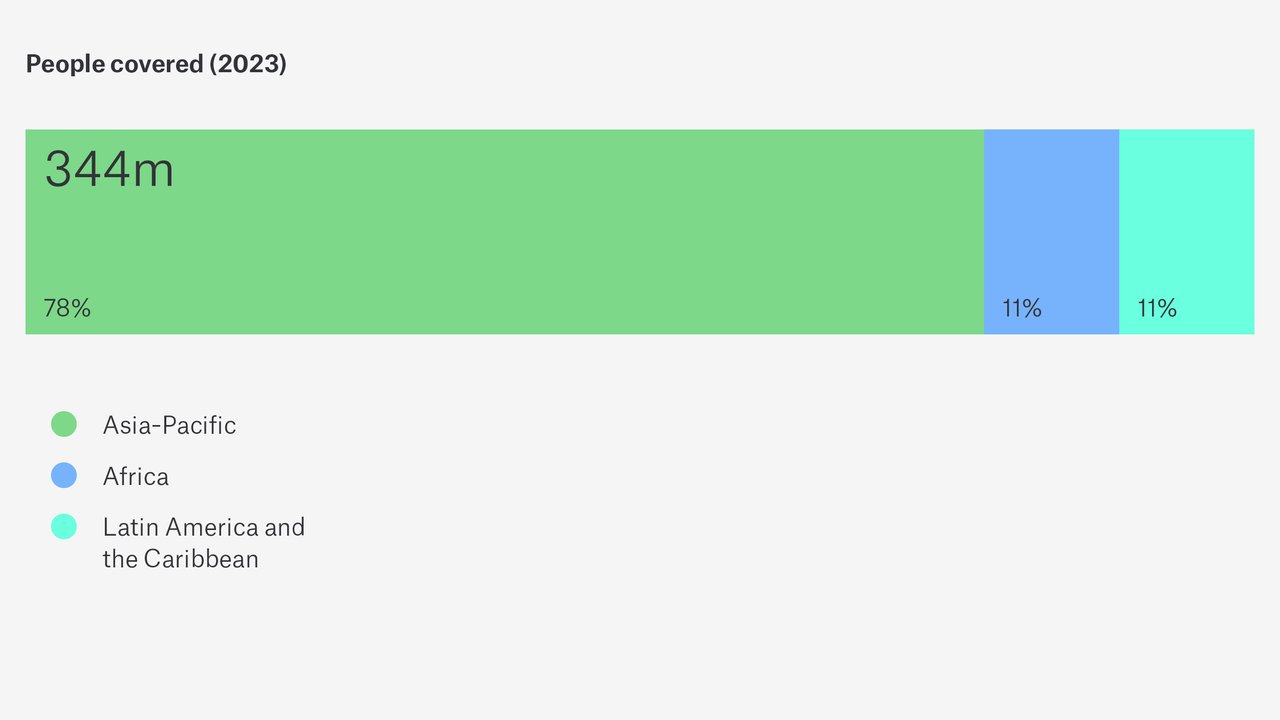
Task: Click the Africa legend label
Action: click(x=136, y=476)
